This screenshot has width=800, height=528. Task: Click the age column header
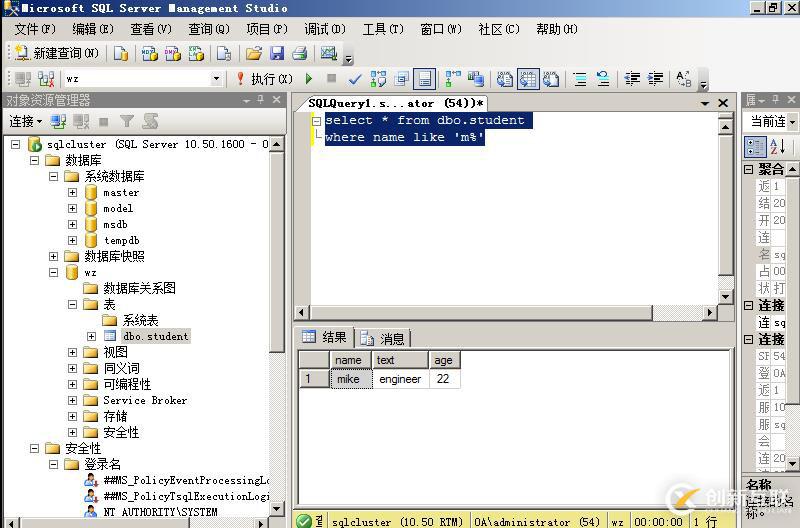point(444,360)
